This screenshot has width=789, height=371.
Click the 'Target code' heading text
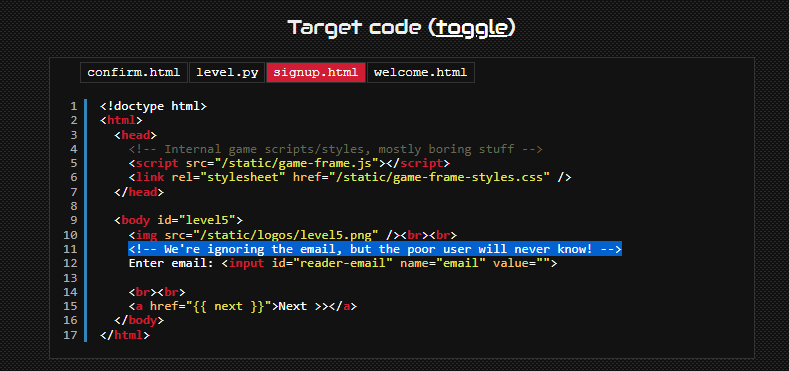[354, 28]
